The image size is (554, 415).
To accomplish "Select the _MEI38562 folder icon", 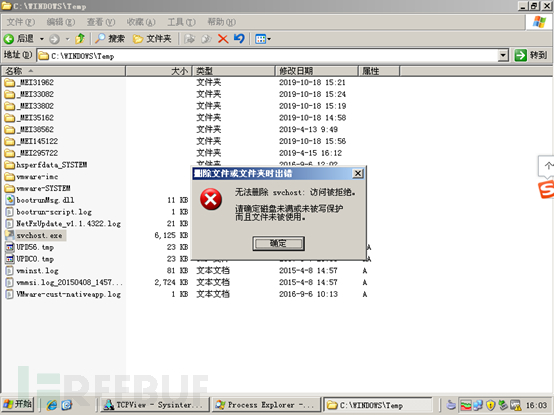I will click(x=10, y=130).
